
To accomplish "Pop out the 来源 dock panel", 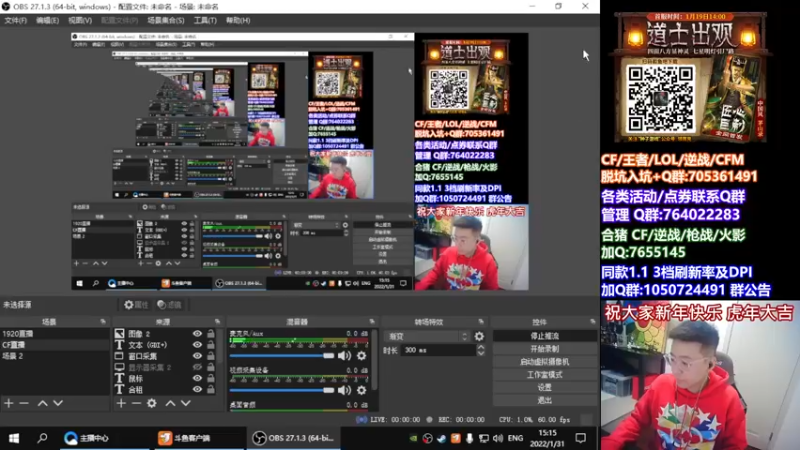I will point(217,322).
